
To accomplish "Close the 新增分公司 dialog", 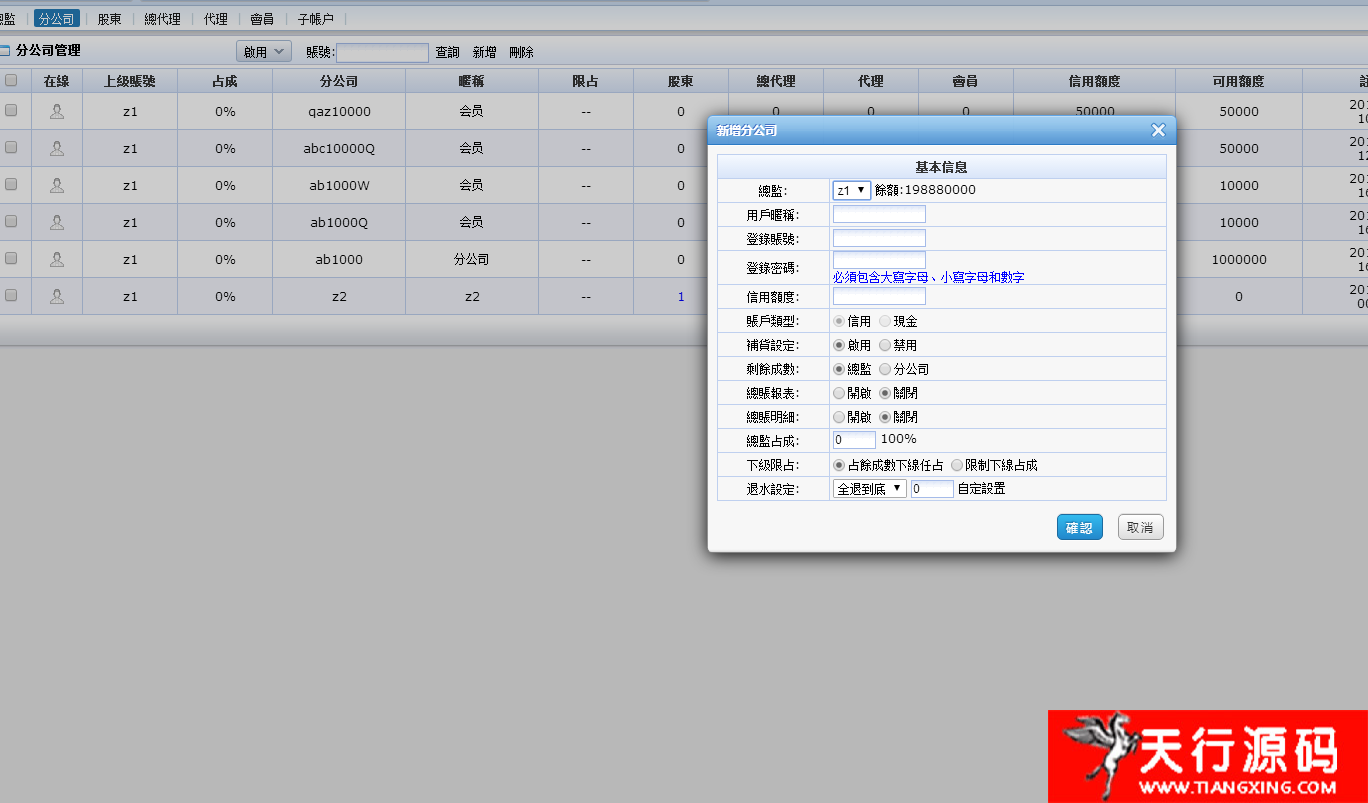I will pos(1158,130).
